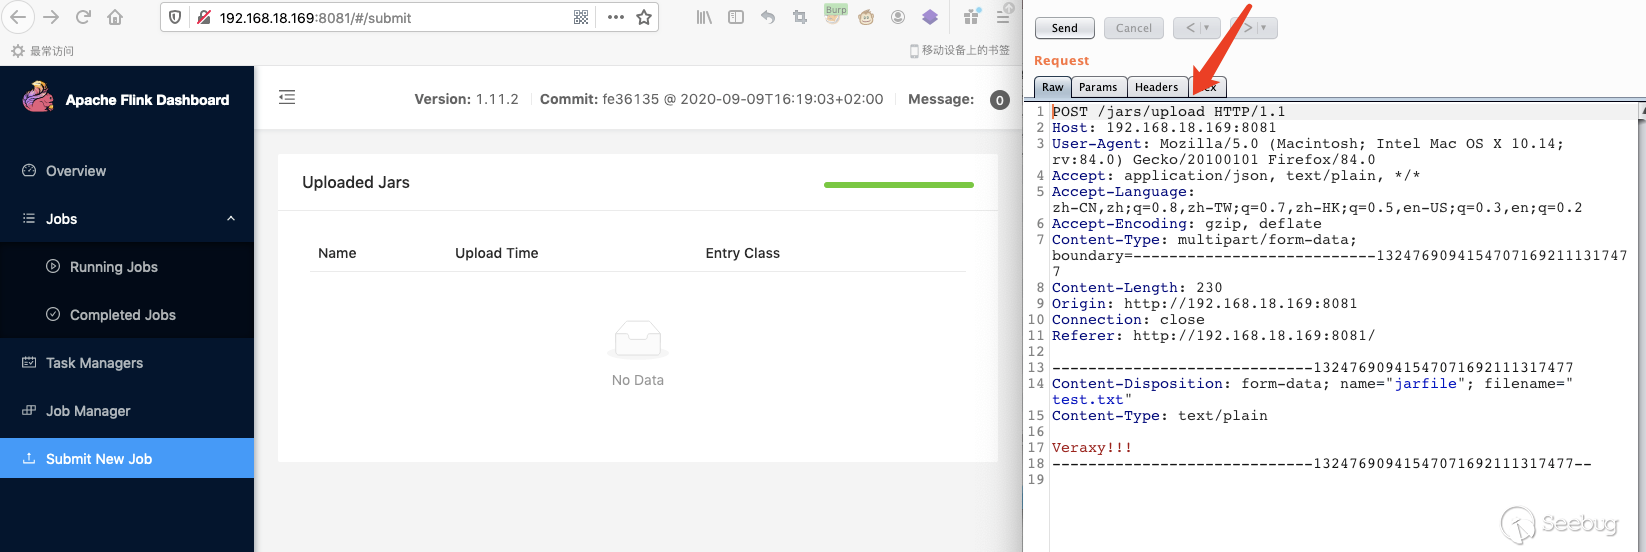The image size is (1646, 552).
Task: Click the jarfile name value in request
Action: 1426,384
